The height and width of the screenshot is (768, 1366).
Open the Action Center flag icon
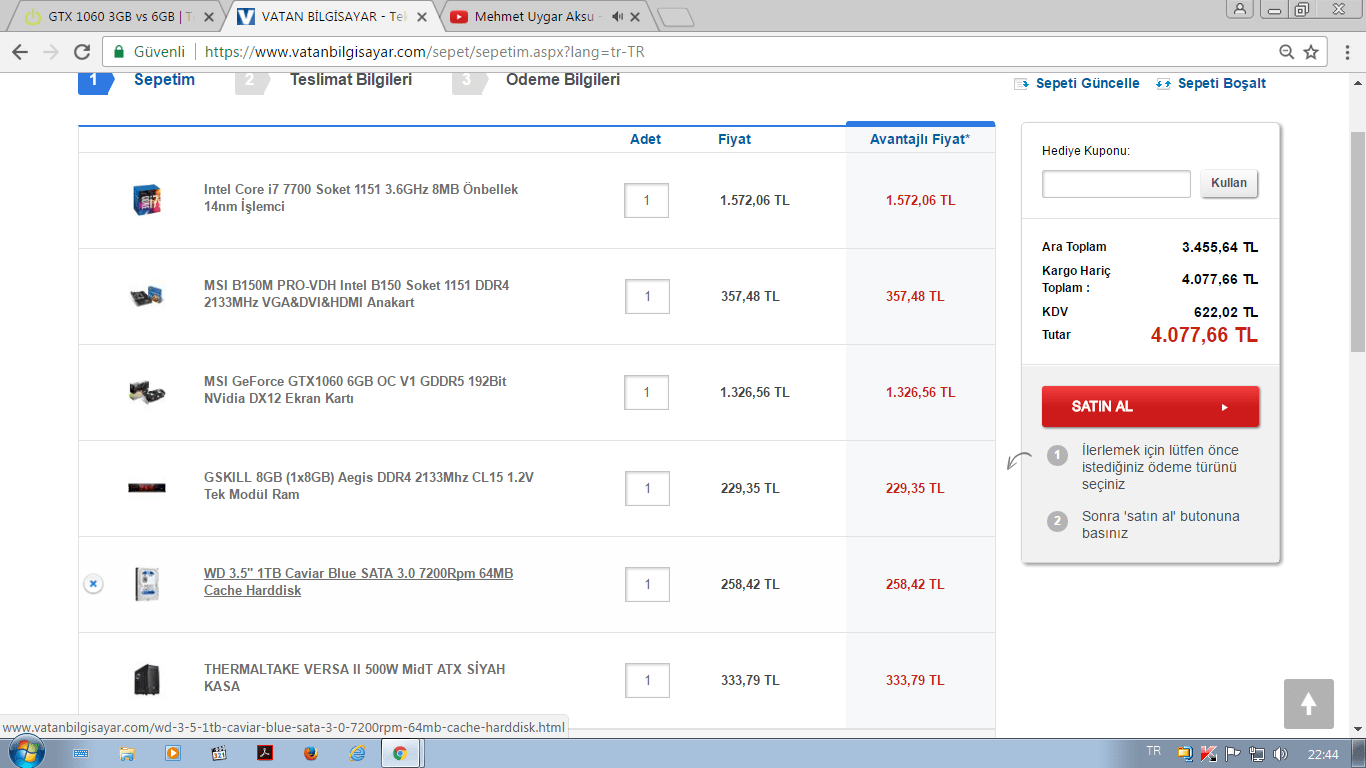pyautogui.click(x=1233, y=753)
